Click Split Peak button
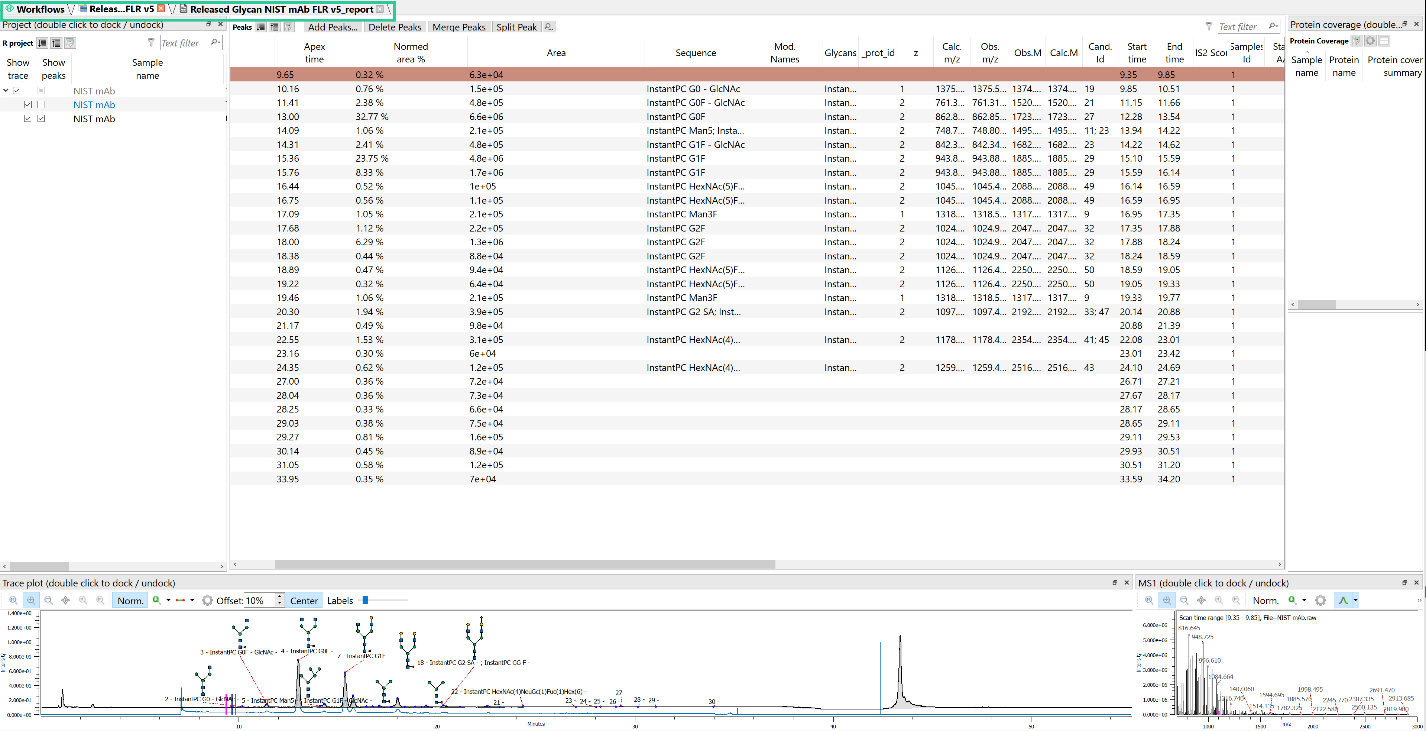Image resolution: width=1426 pixels, height=731 pixels. pos(517,27)
